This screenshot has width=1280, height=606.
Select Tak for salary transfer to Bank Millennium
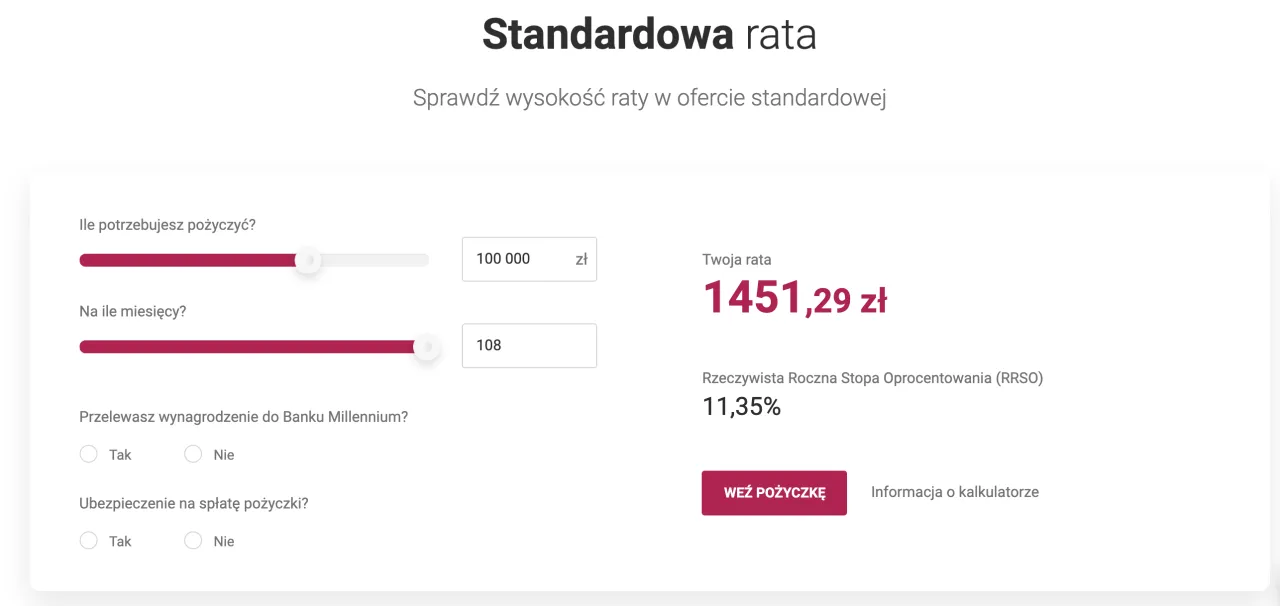88,454
